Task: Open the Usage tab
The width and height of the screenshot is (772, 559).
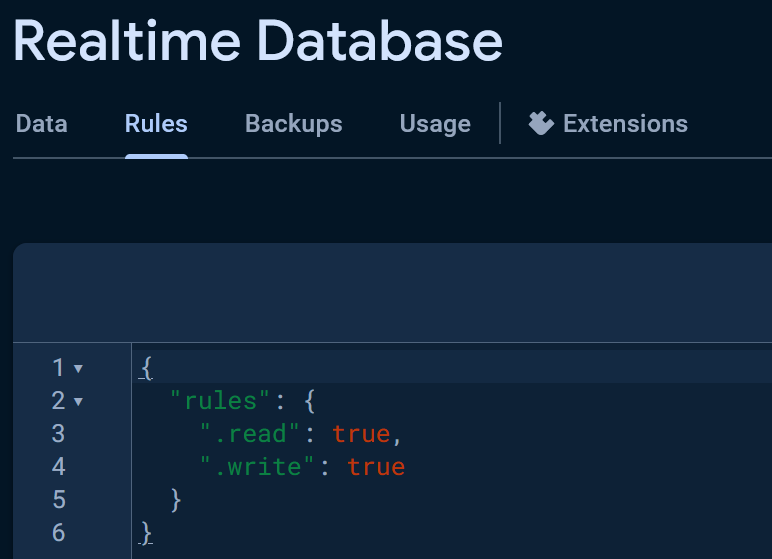Action: pyautogui.click(x=435, y=124)
